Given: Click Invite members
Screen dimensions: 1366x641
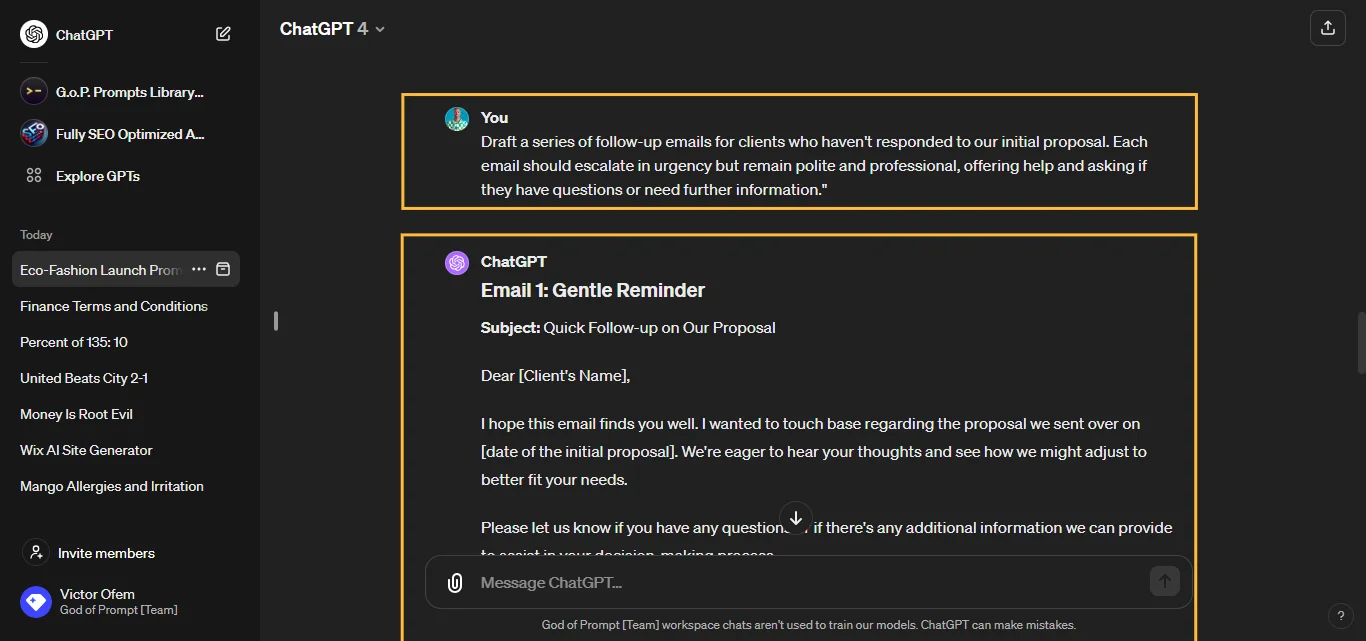Looking at the screenshot, I should pyautogui.click(x=104, y=552).
